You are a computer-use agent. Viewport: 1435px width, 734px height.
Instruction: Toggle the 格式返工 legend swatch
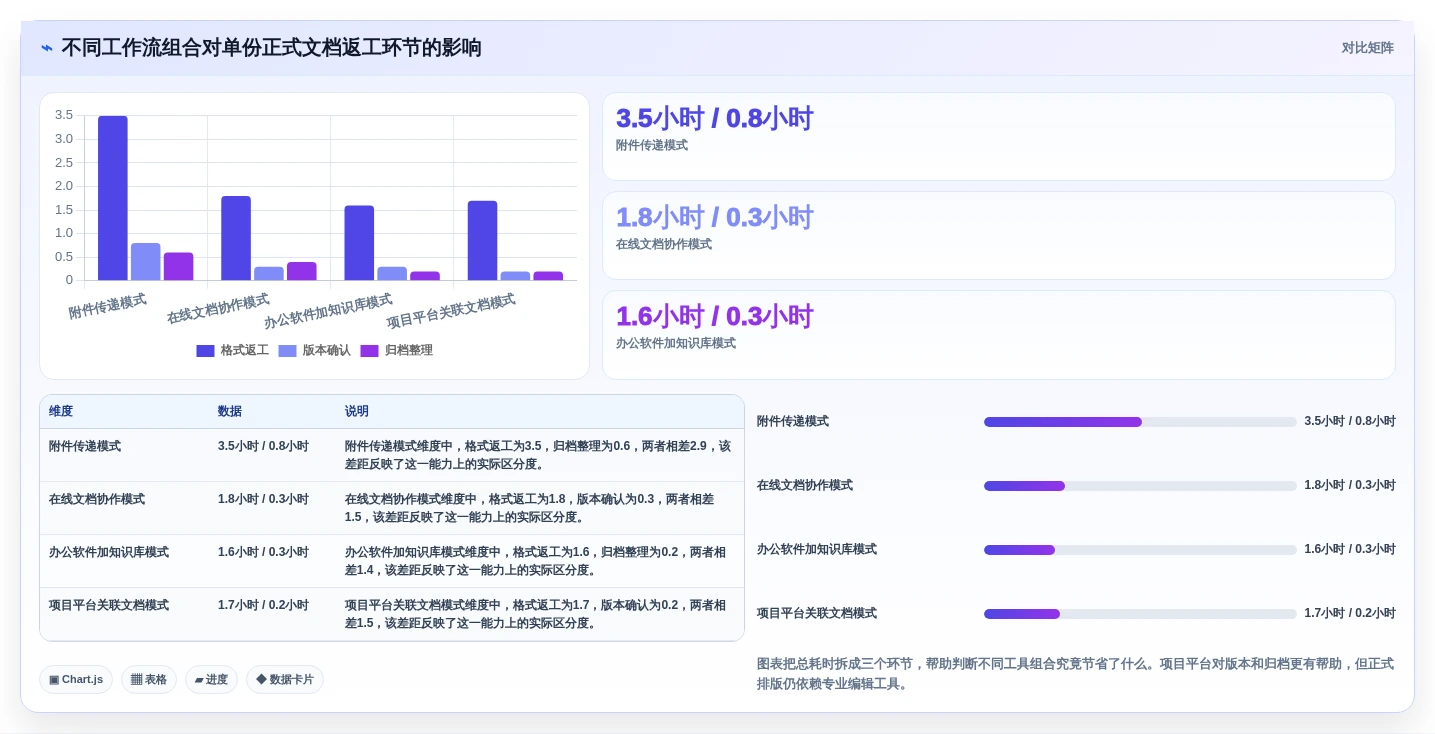tap(205, 351)
